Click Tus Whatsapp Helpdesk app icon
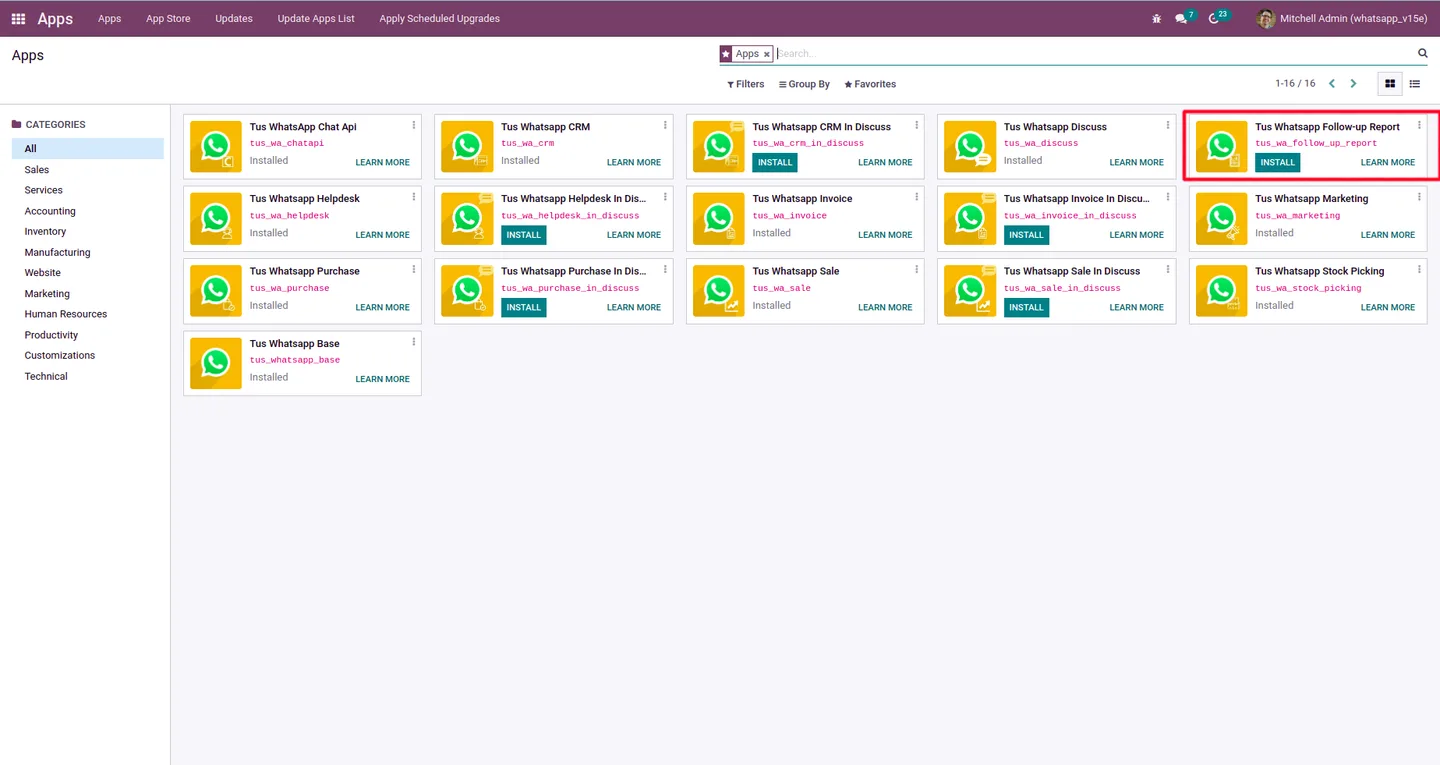This screenshot has width=1440, height=765. [x=216, y=219]
